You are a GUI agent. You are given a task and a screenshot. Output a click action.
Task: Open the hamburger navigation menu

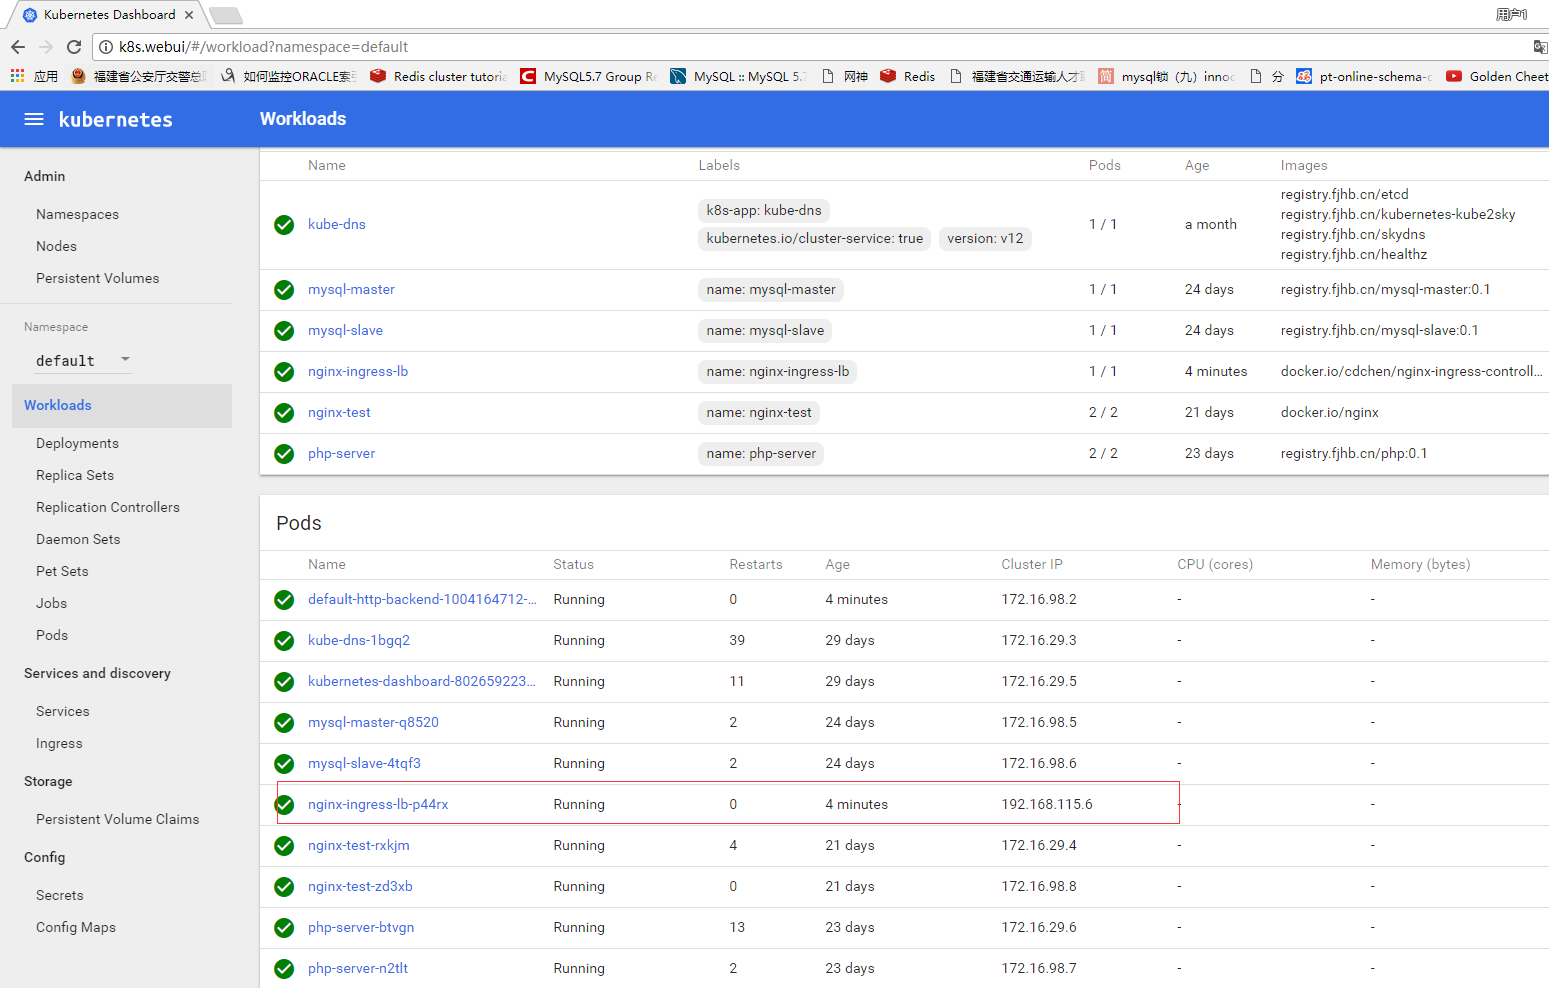(34, 119)
